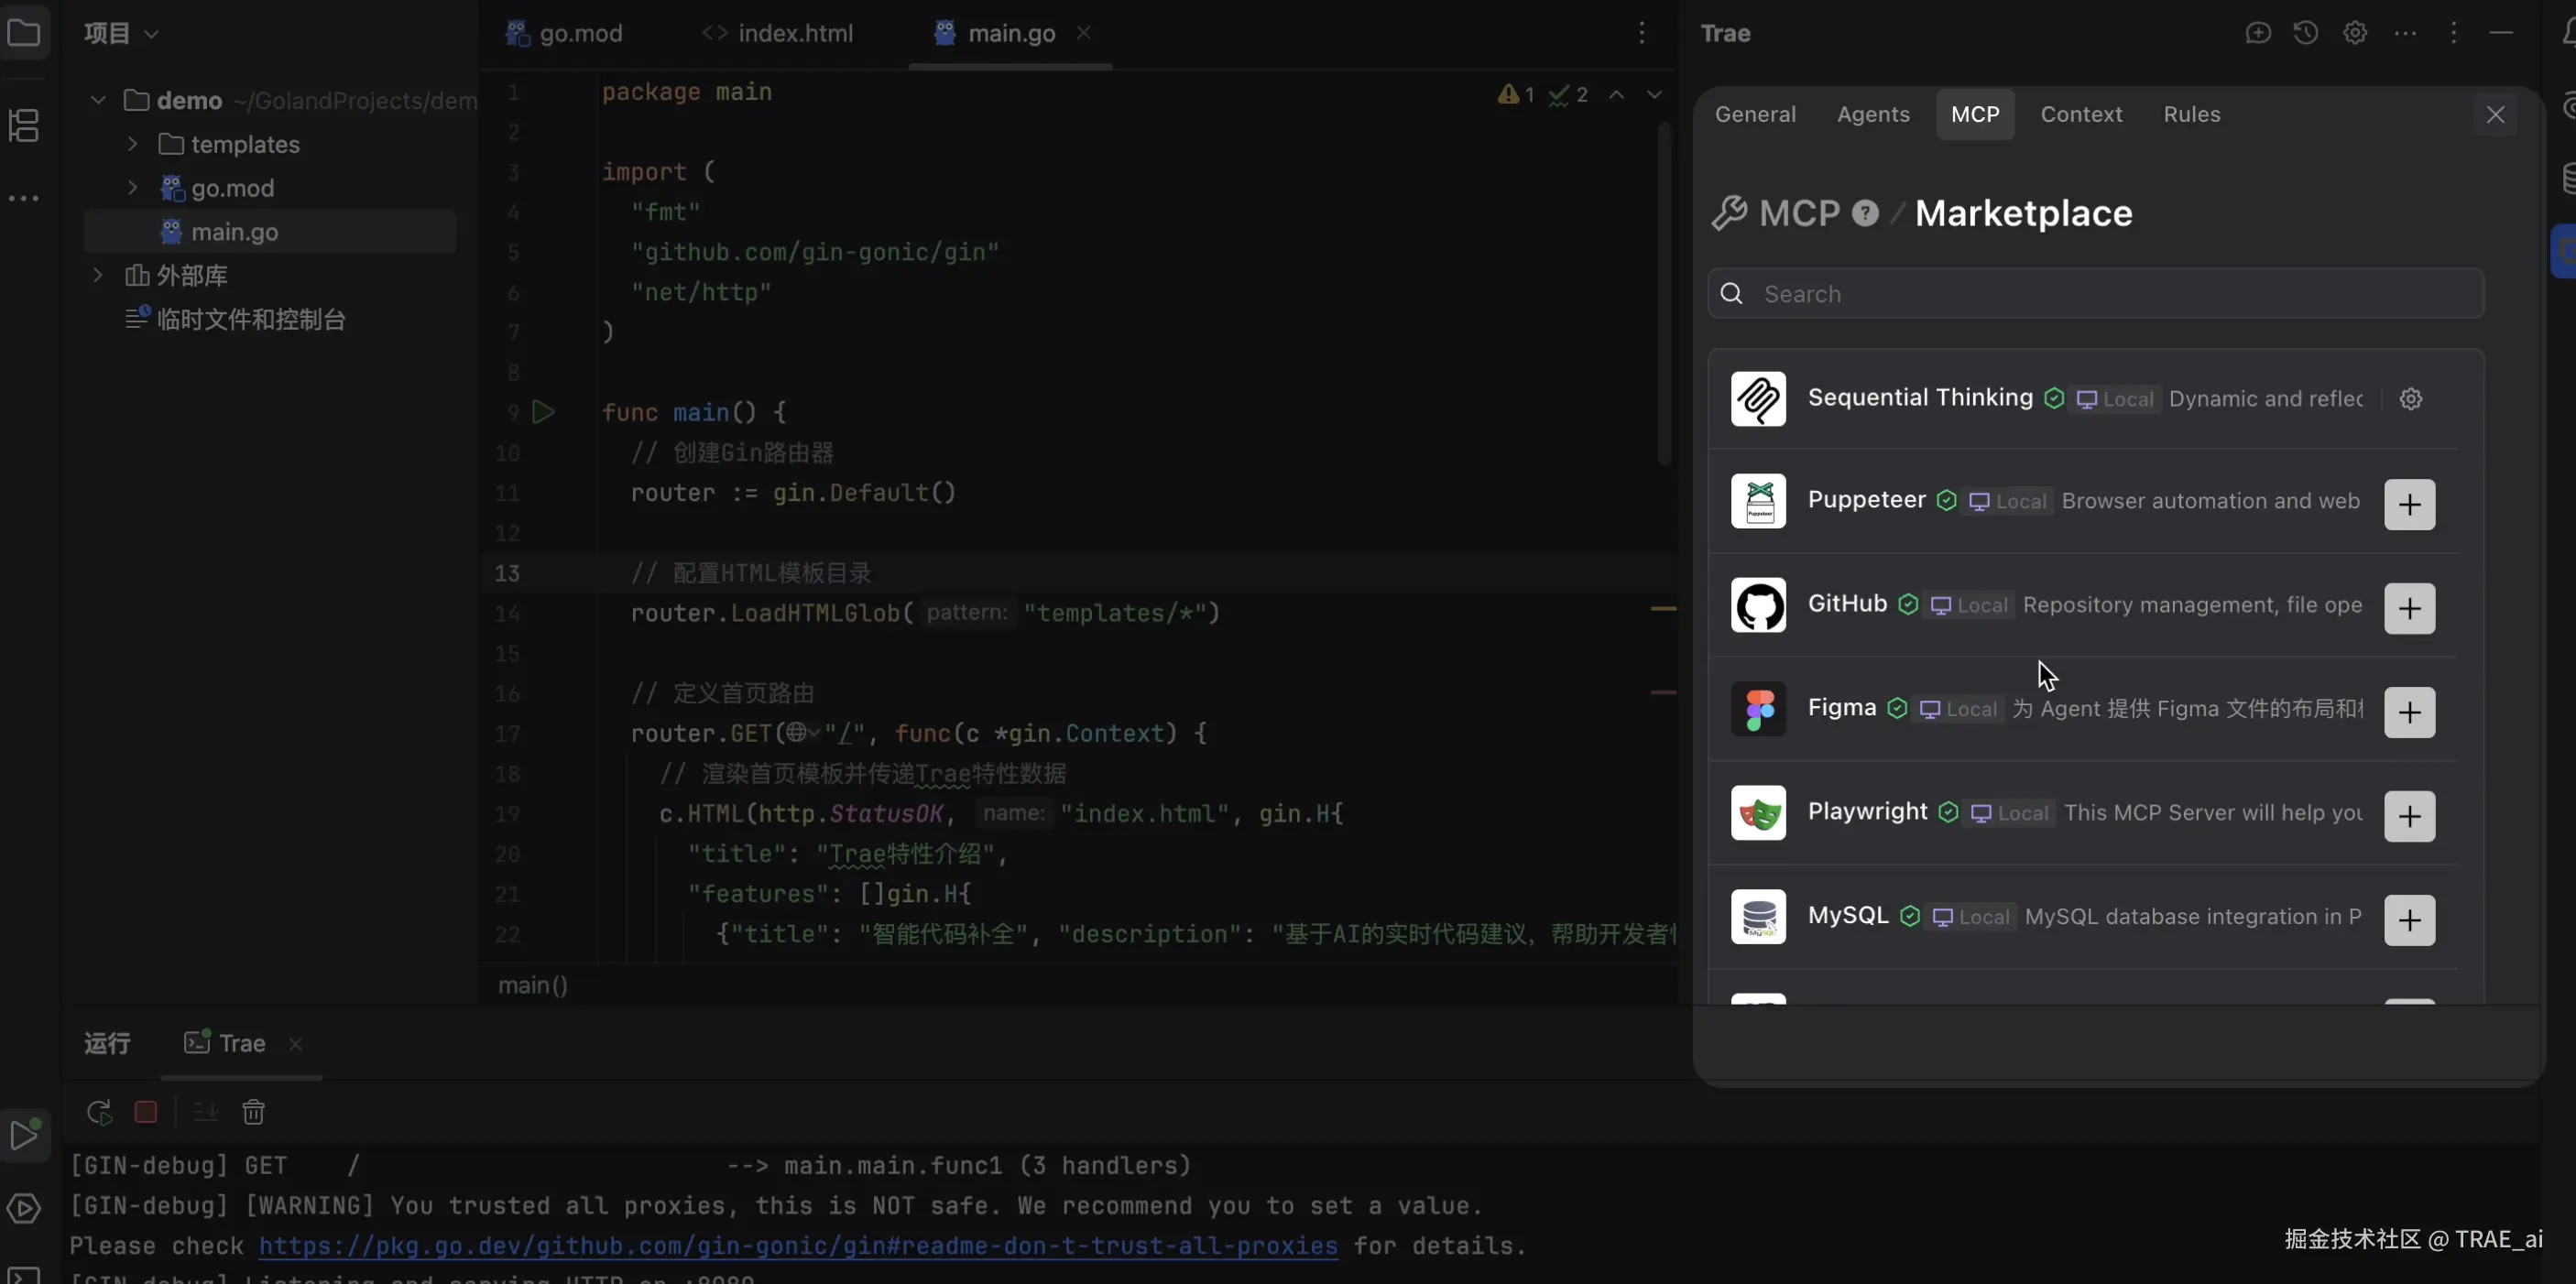Add the Figma MCP server
Viewport: 2576px width, 1284px height.
pyautogui.click(x=2409, y=712)
